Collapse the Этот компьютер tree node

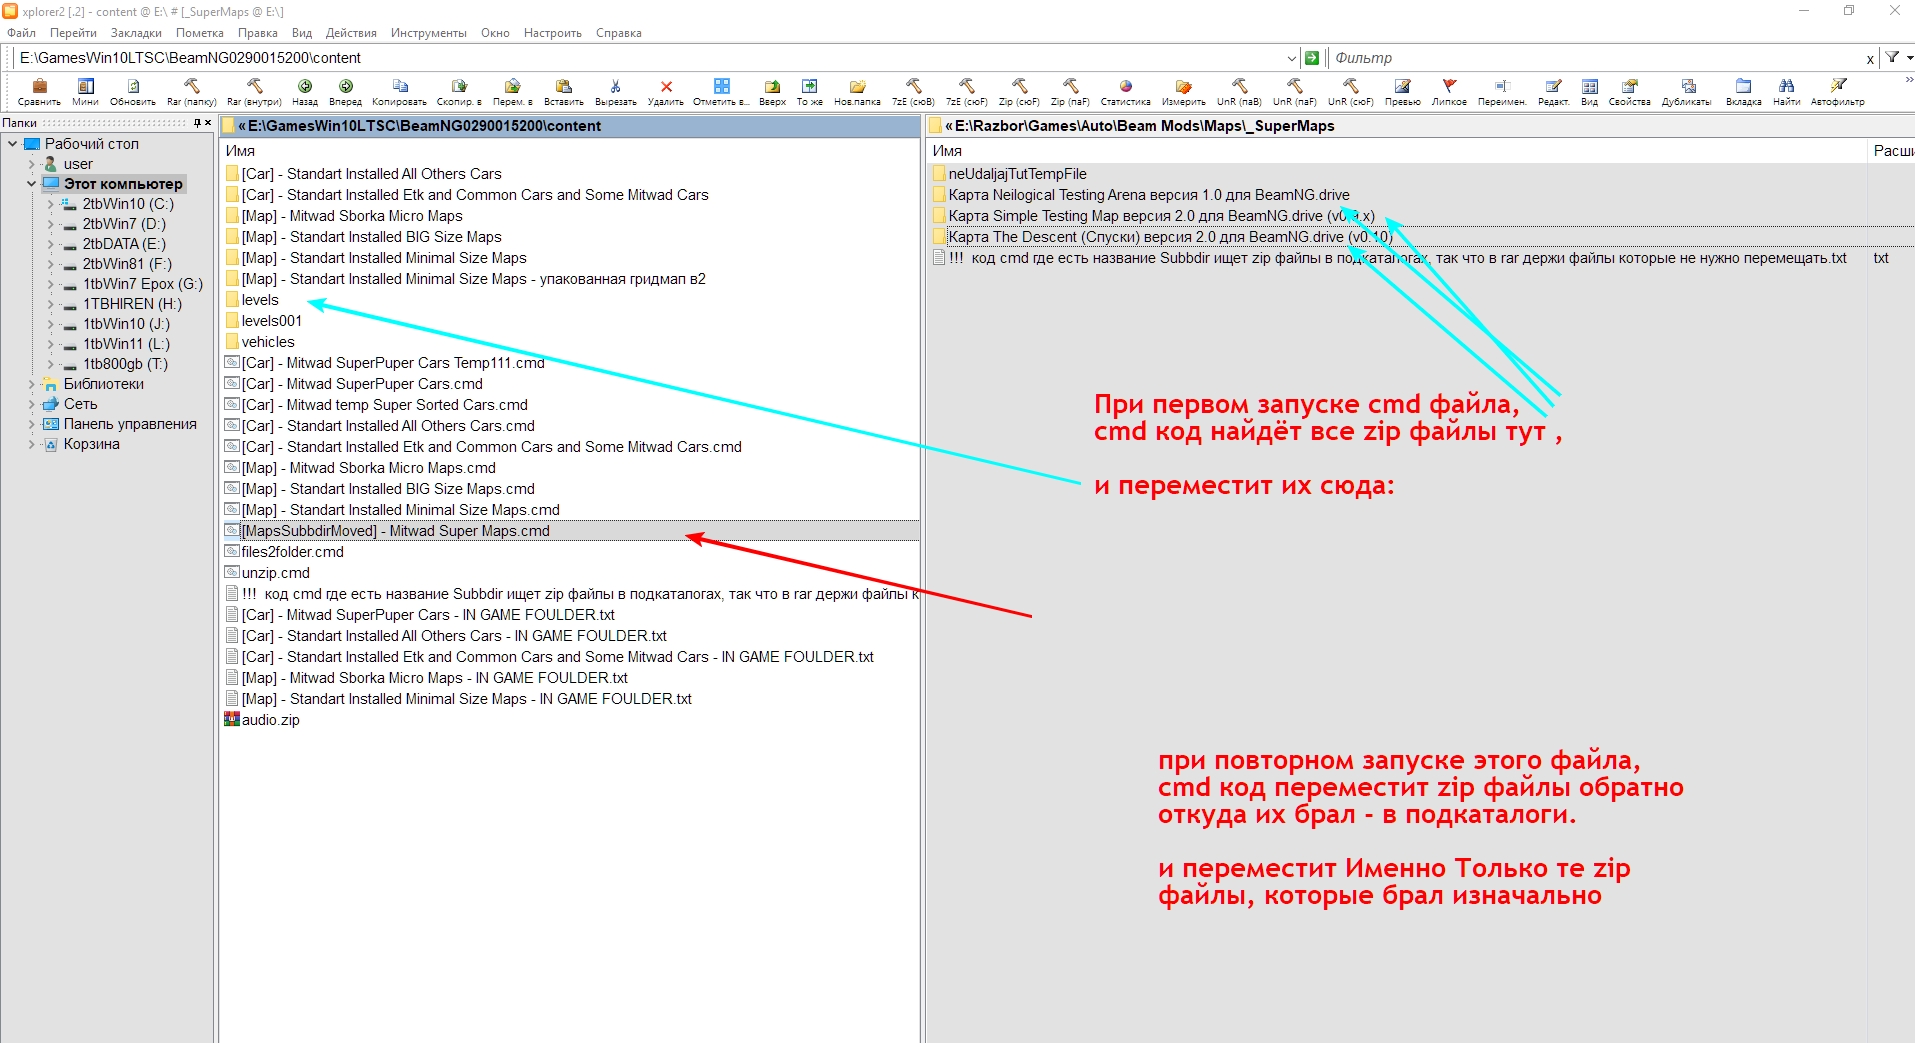pyautogui.click(x=31, y=184)
